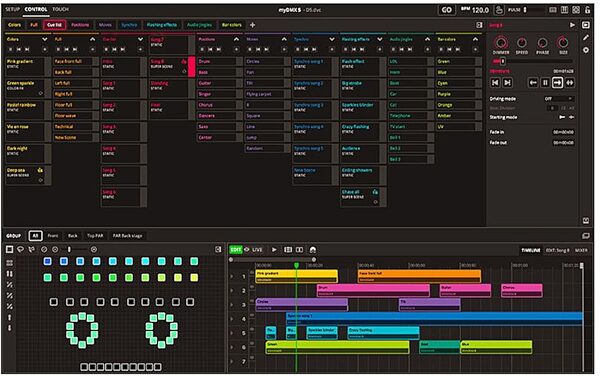
Task: Open the lock icon at top right
Action: pos(587,10)
